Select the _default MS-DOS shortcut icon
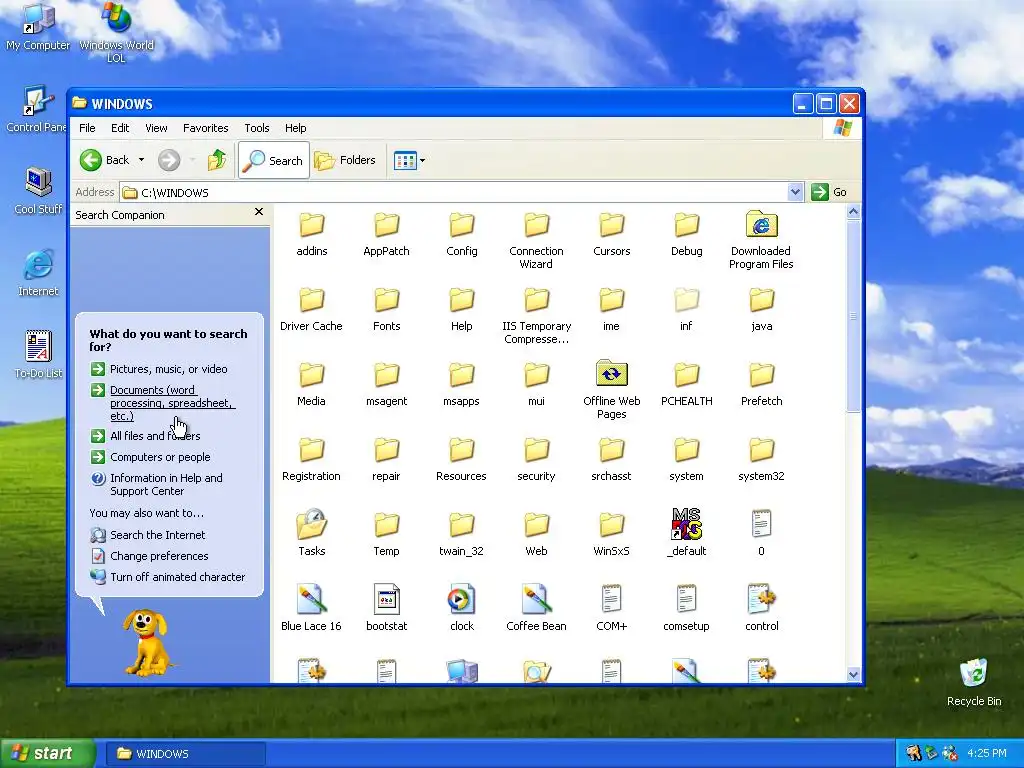This screenshot has height=768, width=1024. 686,524
